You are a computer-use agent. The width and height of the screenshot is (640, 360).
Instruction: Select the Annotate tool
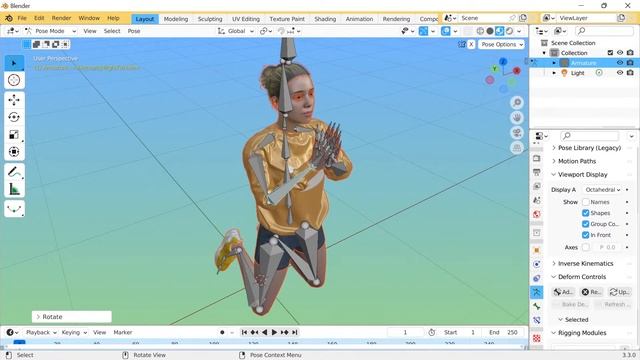[14, 172]
